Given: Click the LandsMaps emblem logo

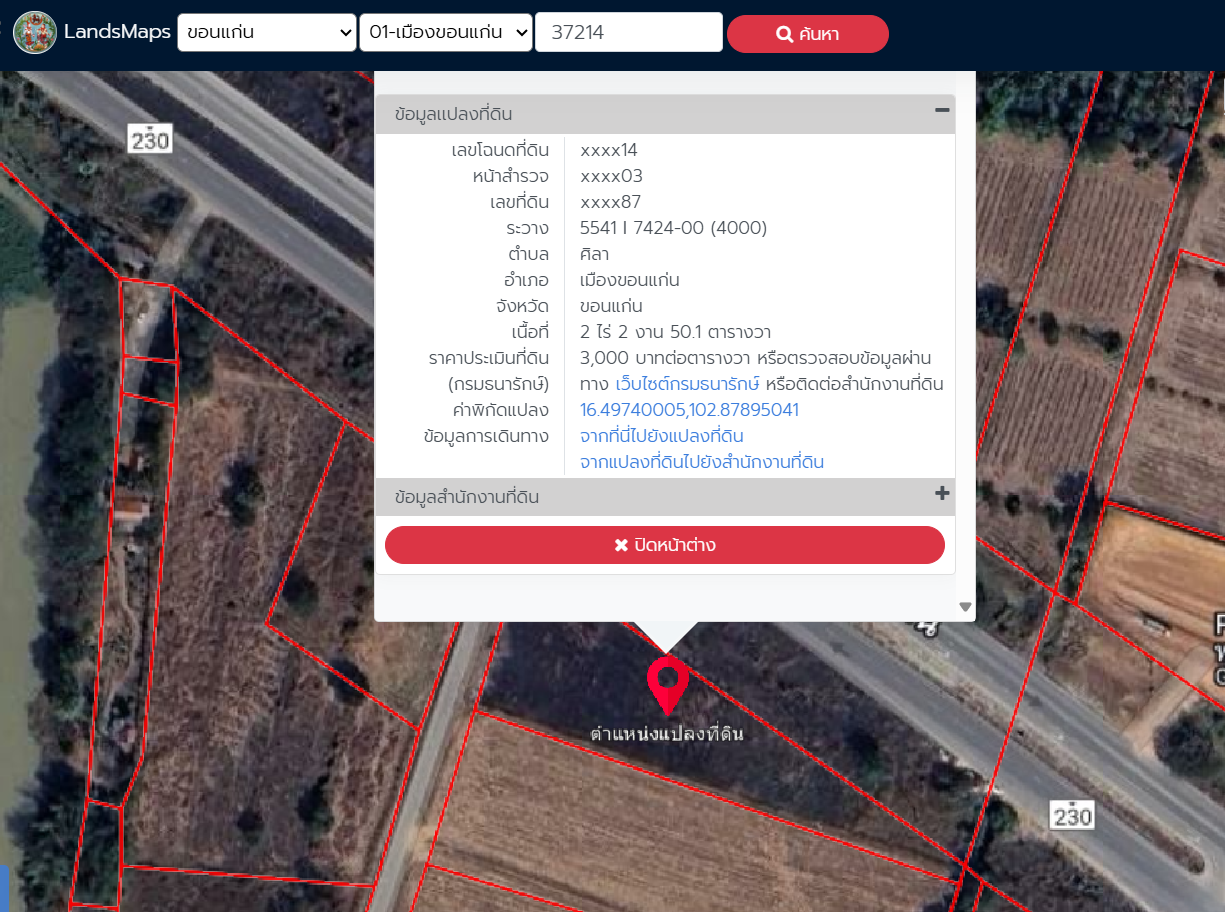Looking at the screenshot, I should click(35, 33).
